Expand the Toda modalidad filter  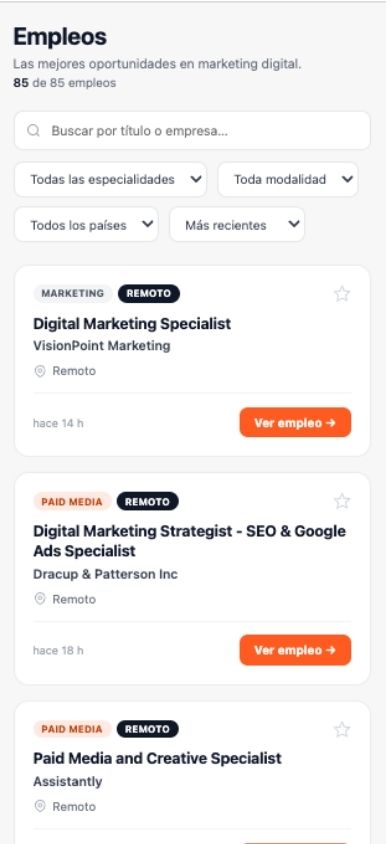[x=288, y=179]
